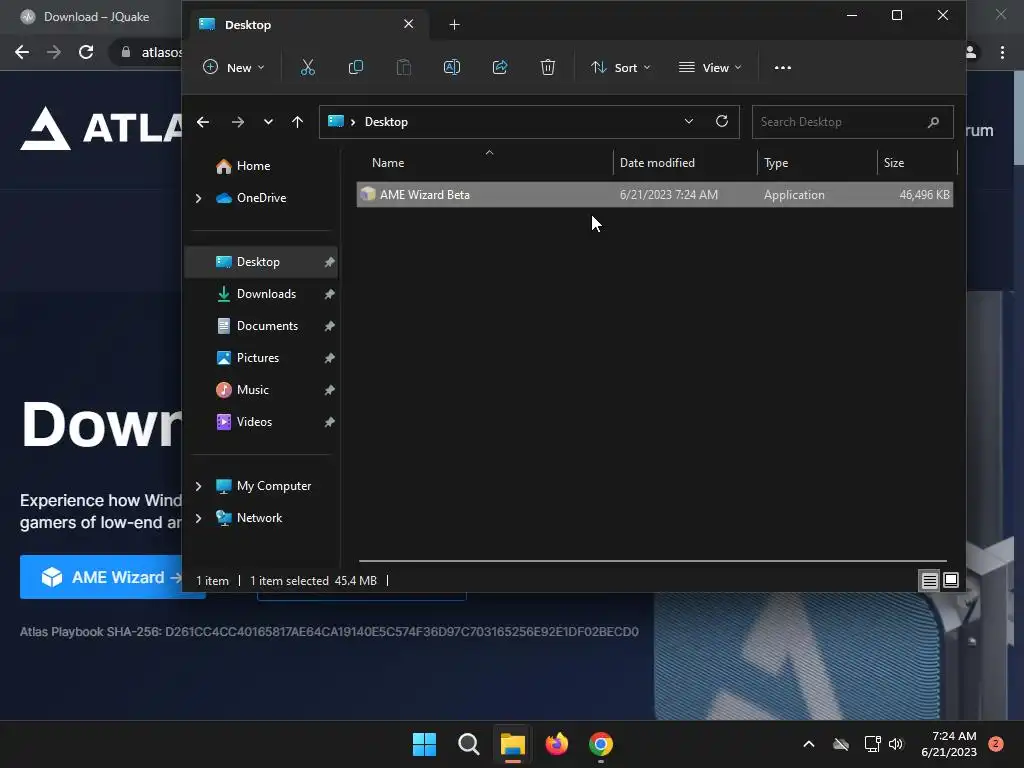The image size is (1024, 768).
Task: Toggle the pin beside Downloads
Action: (330, 294)
